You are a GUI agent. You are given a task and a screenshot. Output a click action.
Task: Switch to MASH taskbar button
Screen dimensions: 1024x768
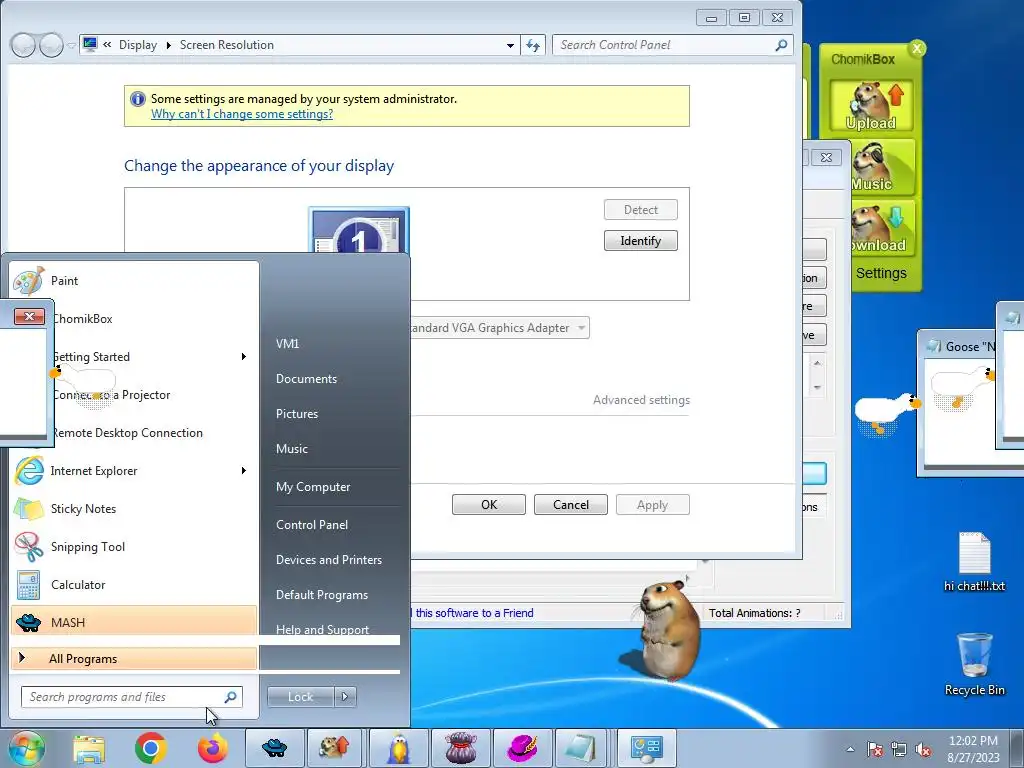coord(274,748)
